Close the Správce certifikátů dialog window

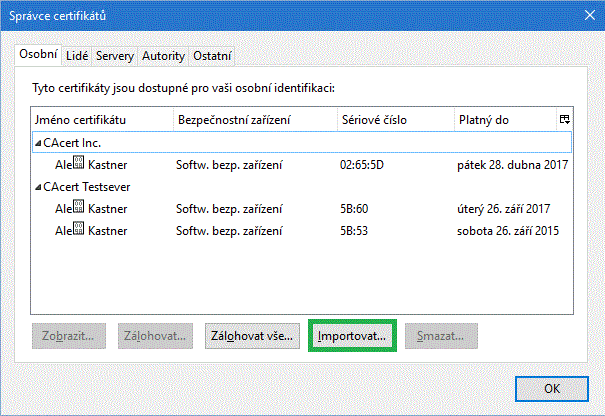tap(584, 15)
